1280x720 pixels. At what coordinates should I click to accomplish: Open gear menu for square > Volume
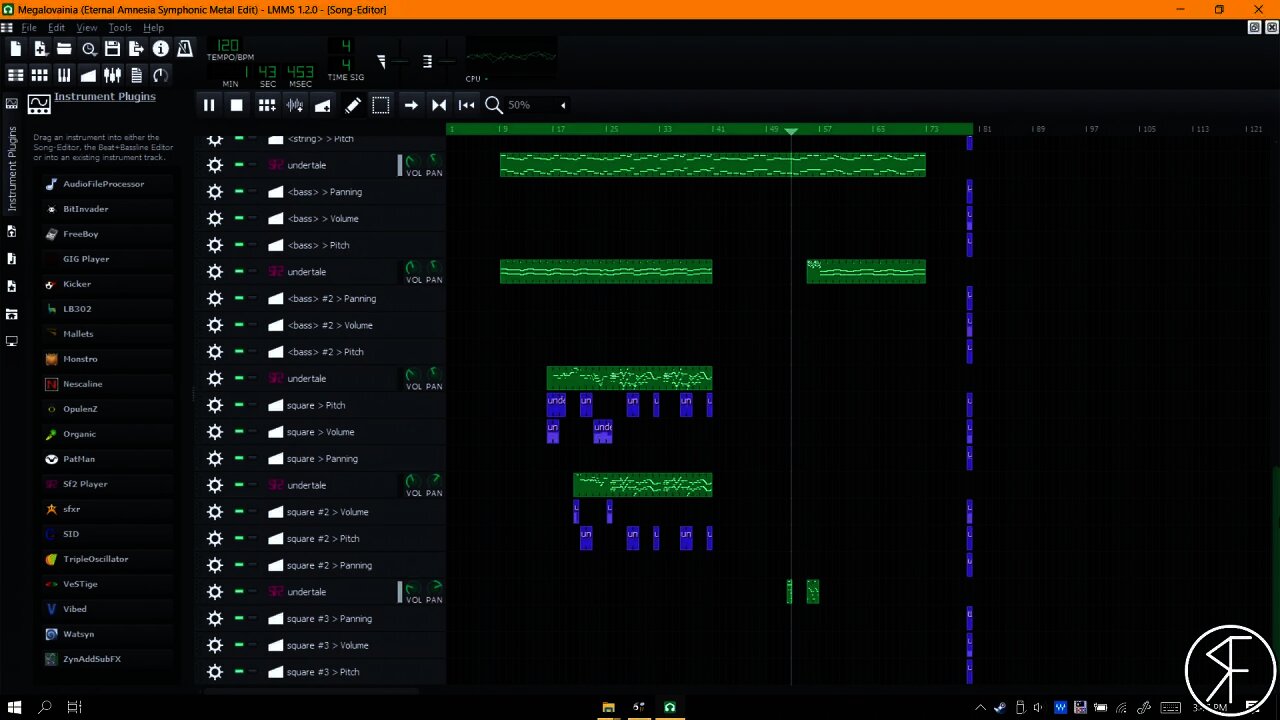coord(214,432)
